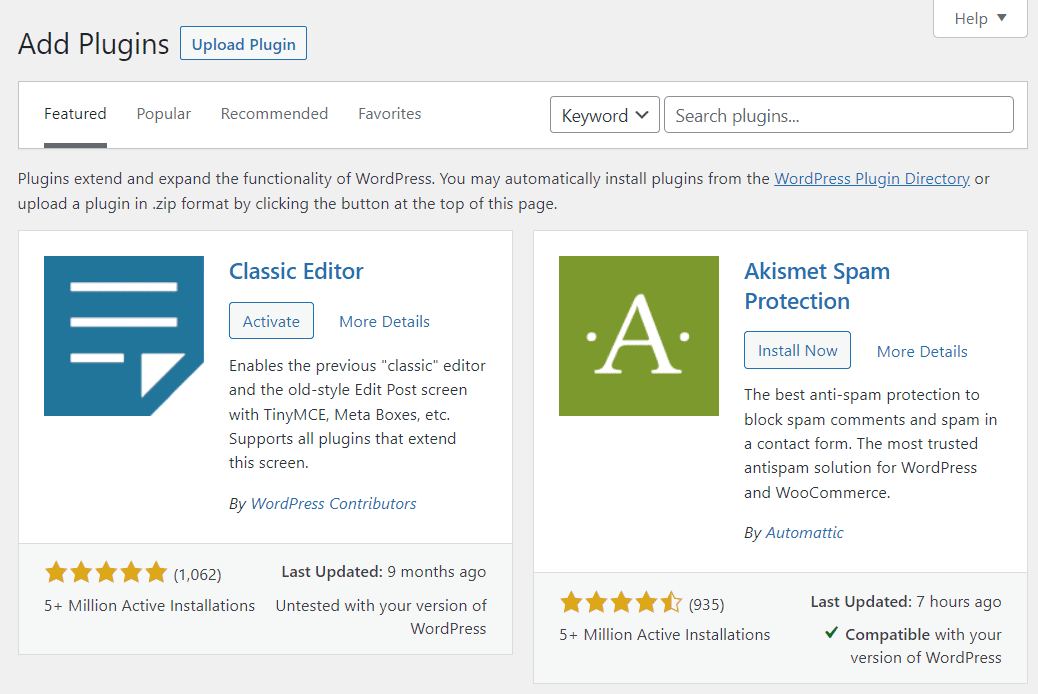Image resolution: width=1038 pixels, height=694 pixels.
Task: View More Details for Akismet
Action: click(x=921, y=351)
